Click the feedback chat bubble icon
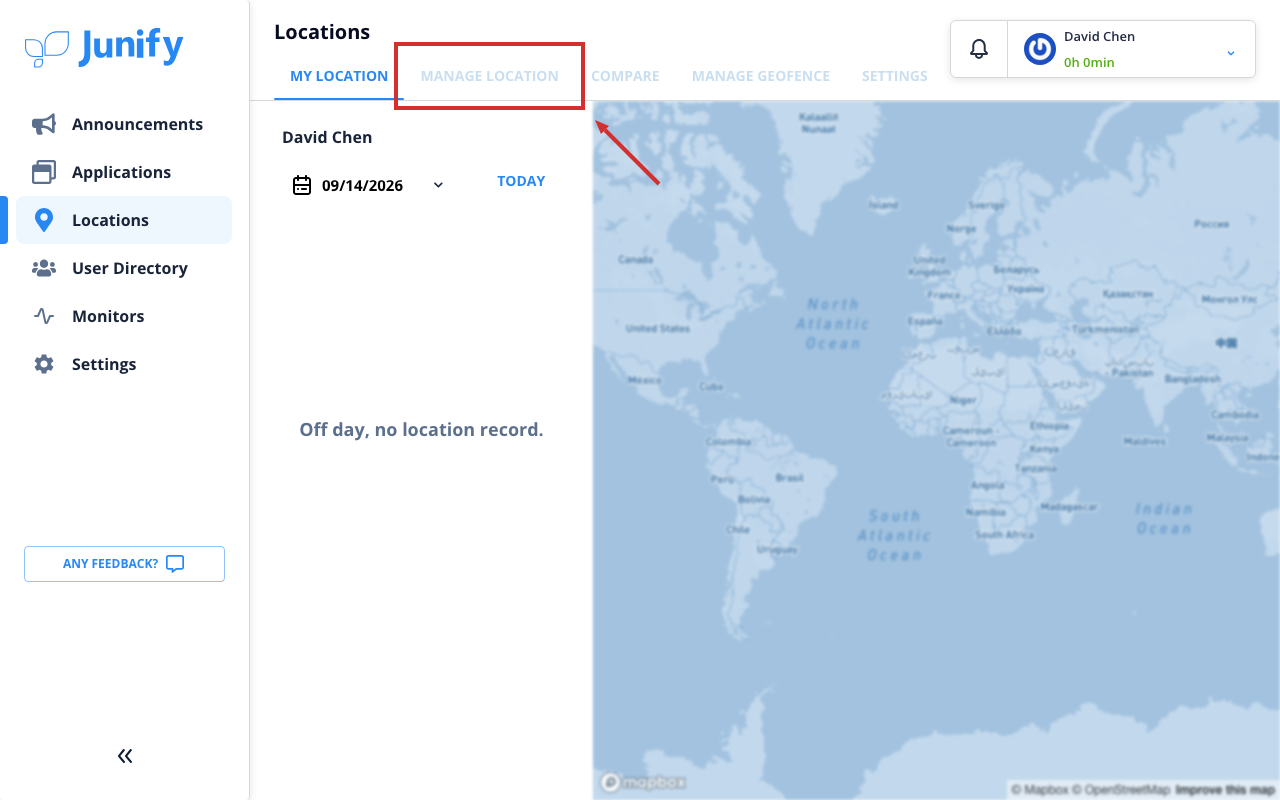 (175, 564)
